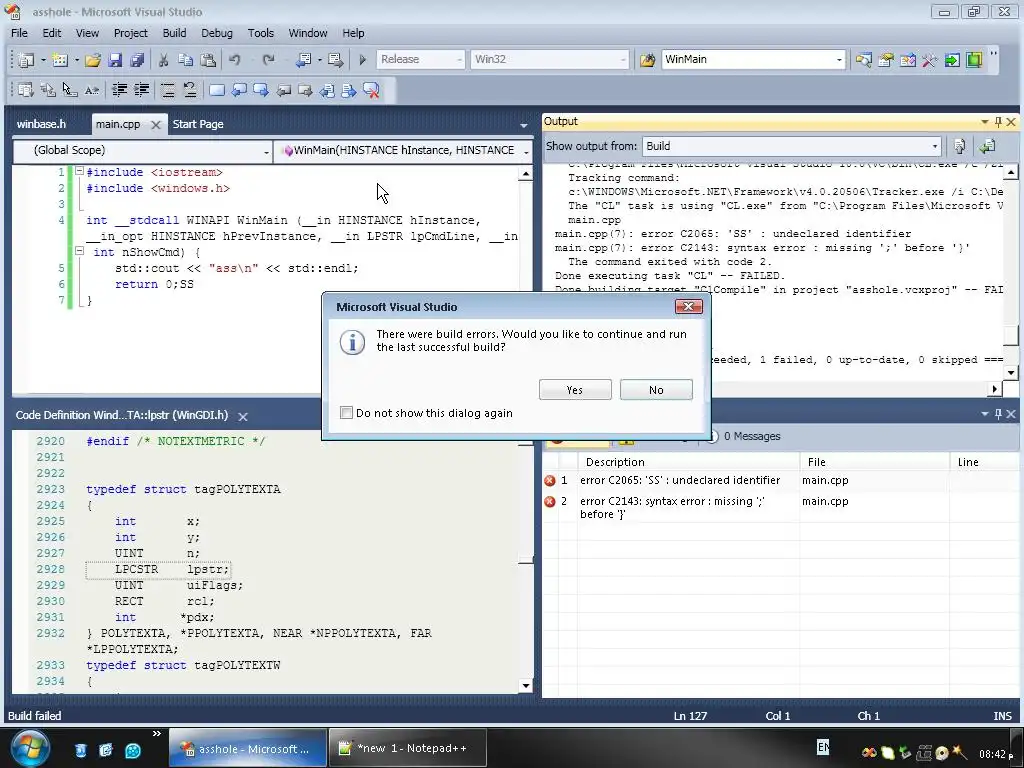Click the Output panel horizontal scrollbar right arrow

[994, 389]
